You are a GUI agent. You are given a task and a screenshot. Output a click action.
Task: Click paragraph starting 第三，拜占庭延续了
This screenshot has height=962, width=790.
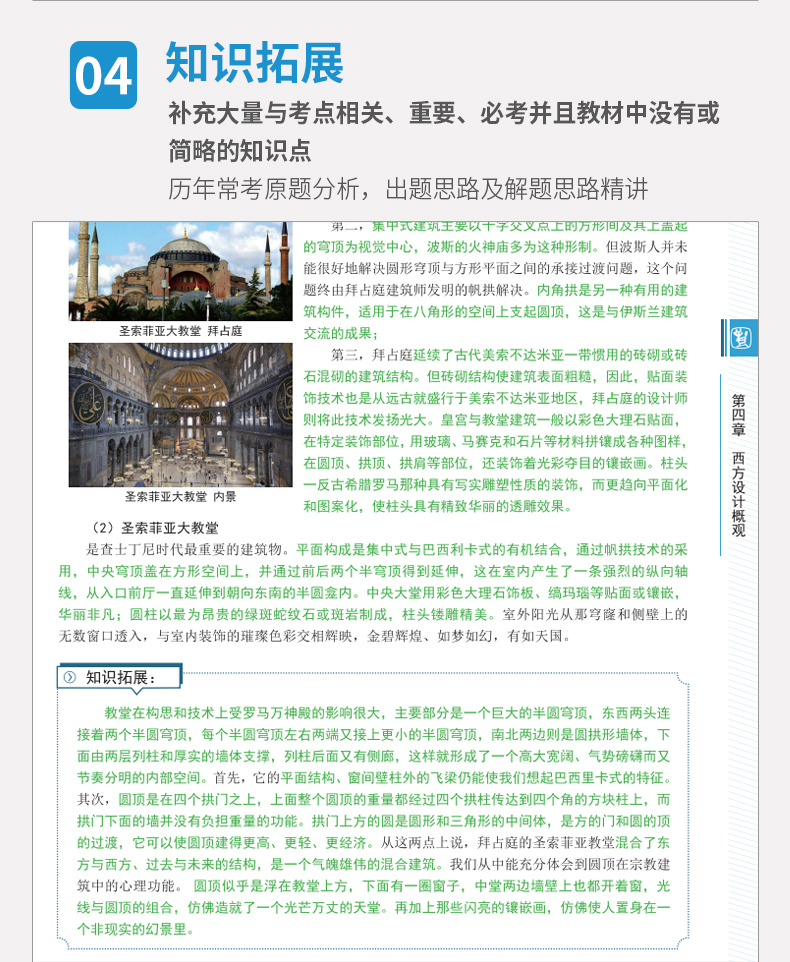click(496, 431)
